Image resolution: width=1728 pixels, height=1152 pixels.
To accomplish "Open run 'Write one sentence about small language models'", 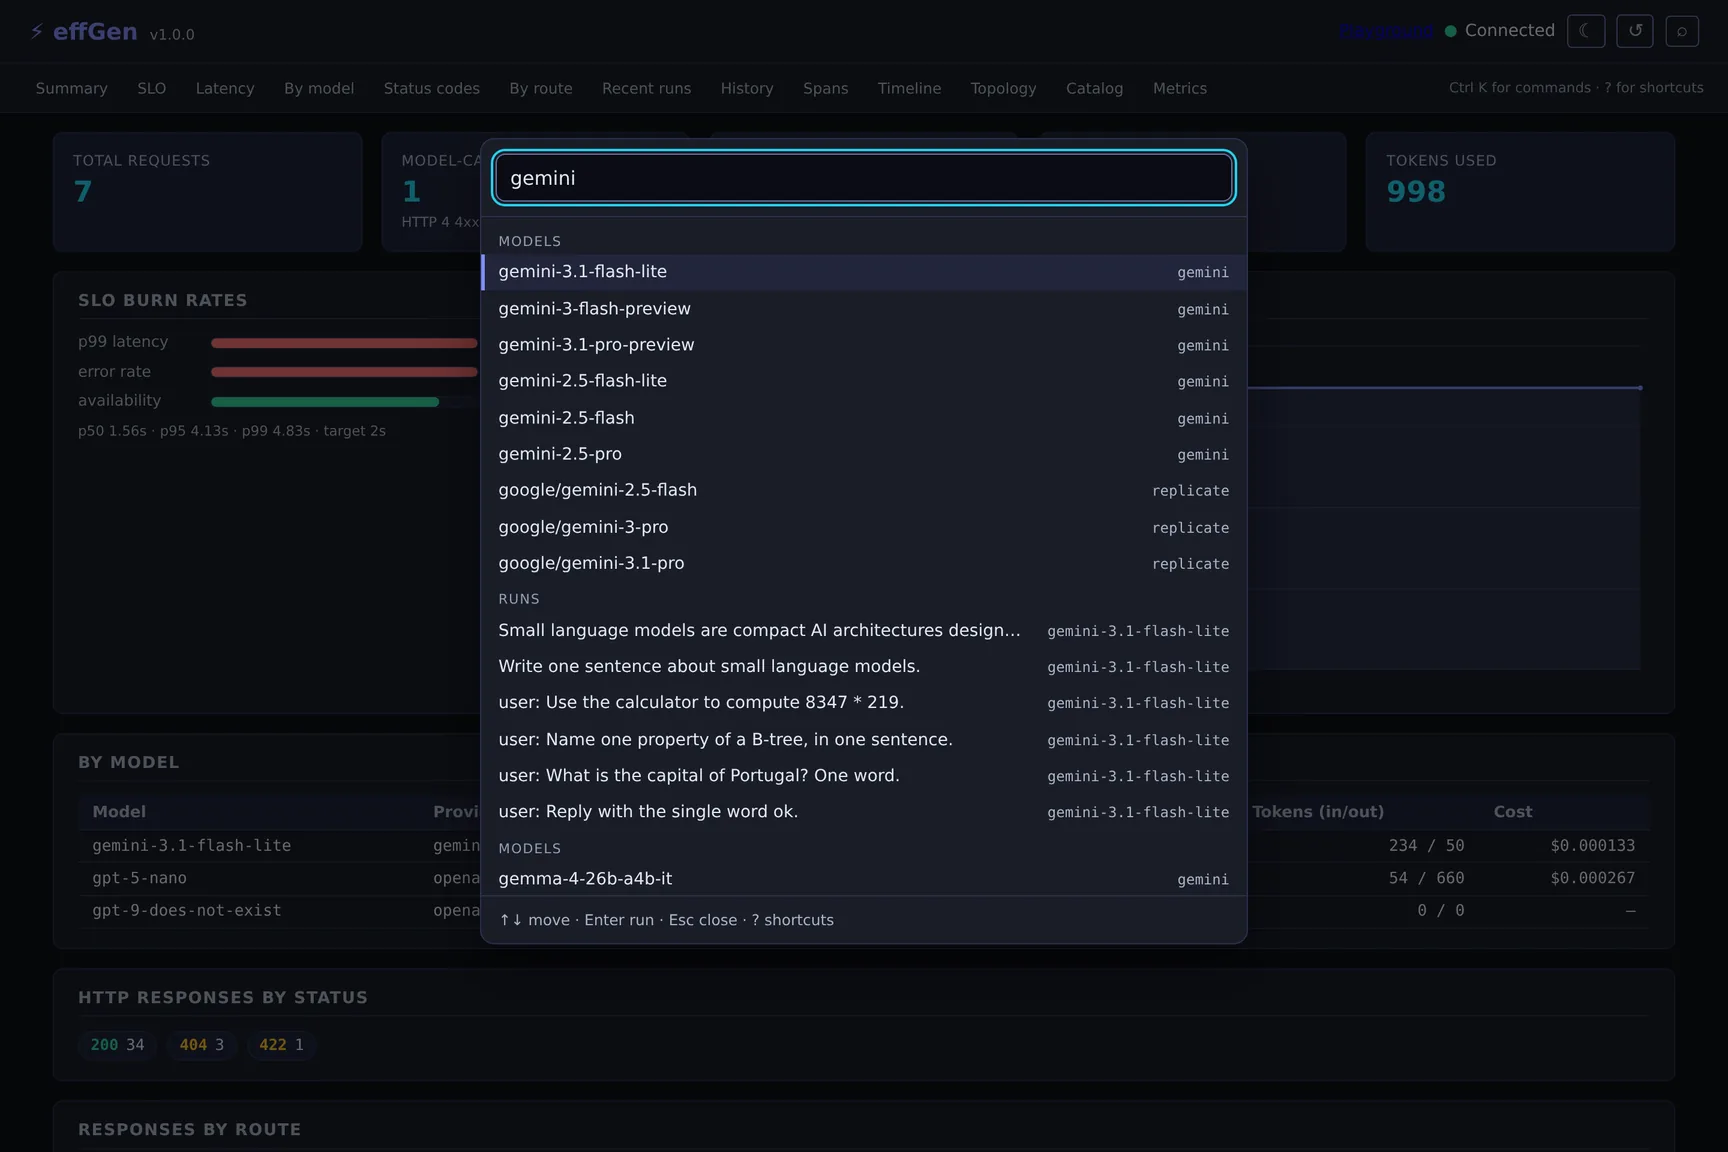I will tap(864, 666).
